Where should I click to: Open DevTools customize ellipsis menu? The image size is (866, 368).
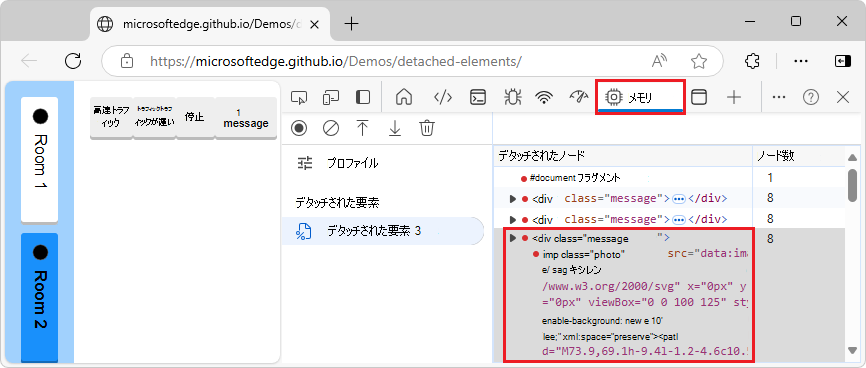(779, 97)
